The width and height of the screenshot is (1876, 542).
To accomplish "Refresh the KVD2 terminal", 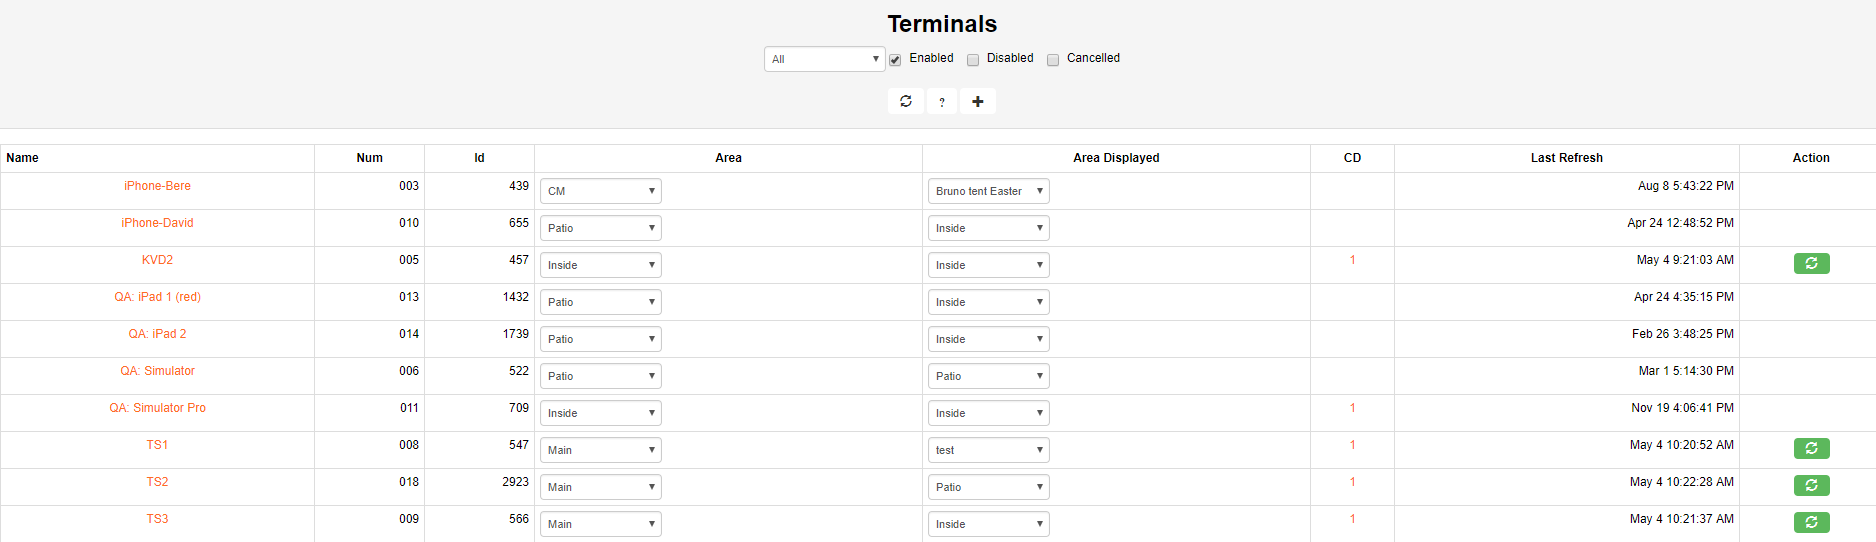I will coord(1811,263).
